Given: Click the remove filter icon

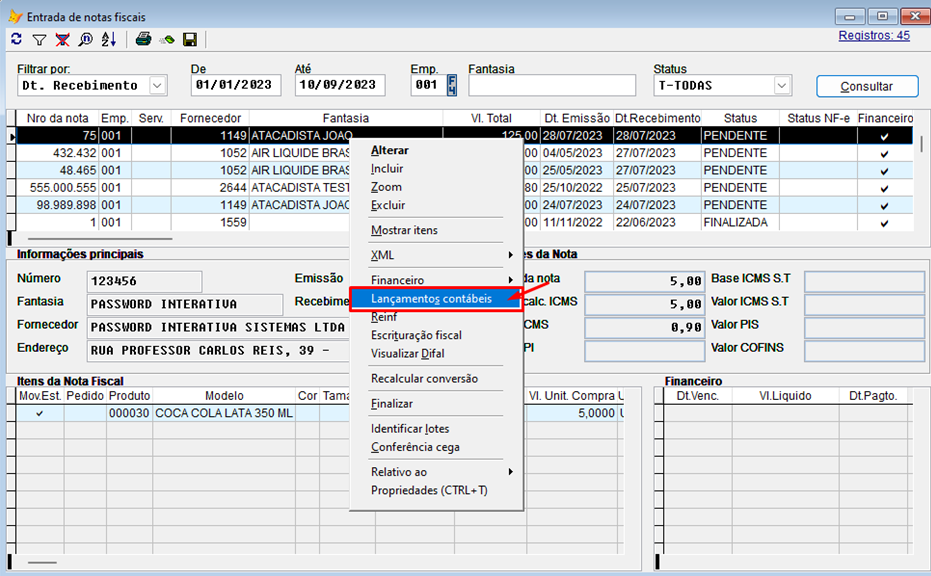Looking at the screenshot, I should coord(62,40).
